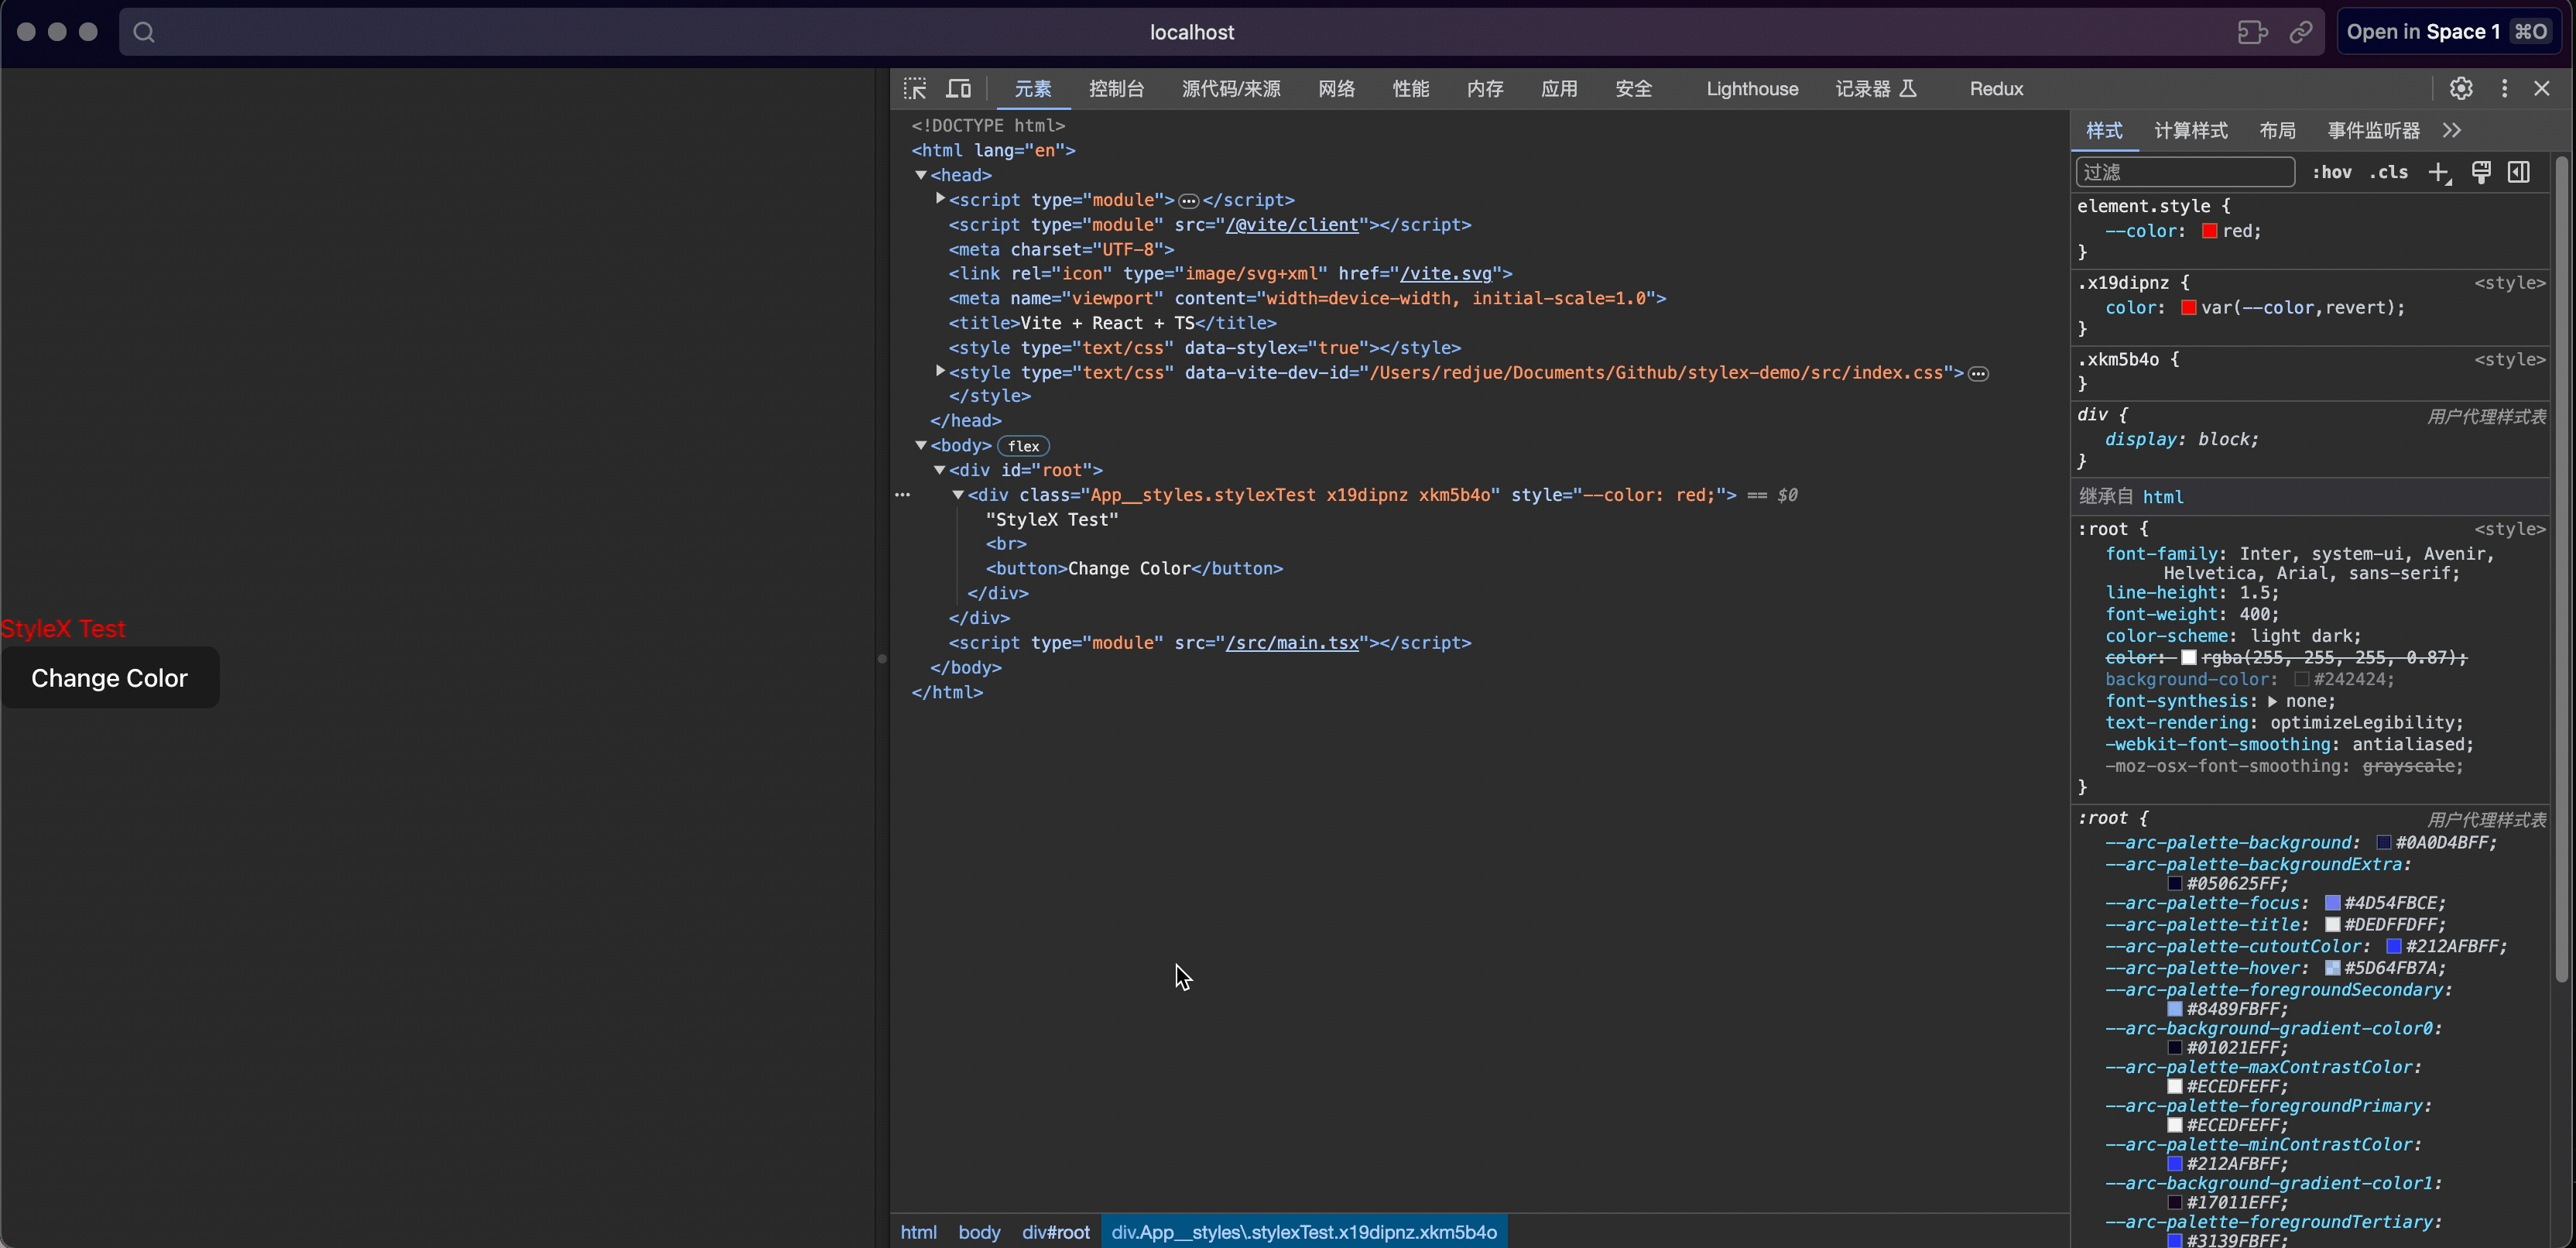Open DevTools settings gear
Viewport: 2576px width, 1248px height.
pos(2461,89)
